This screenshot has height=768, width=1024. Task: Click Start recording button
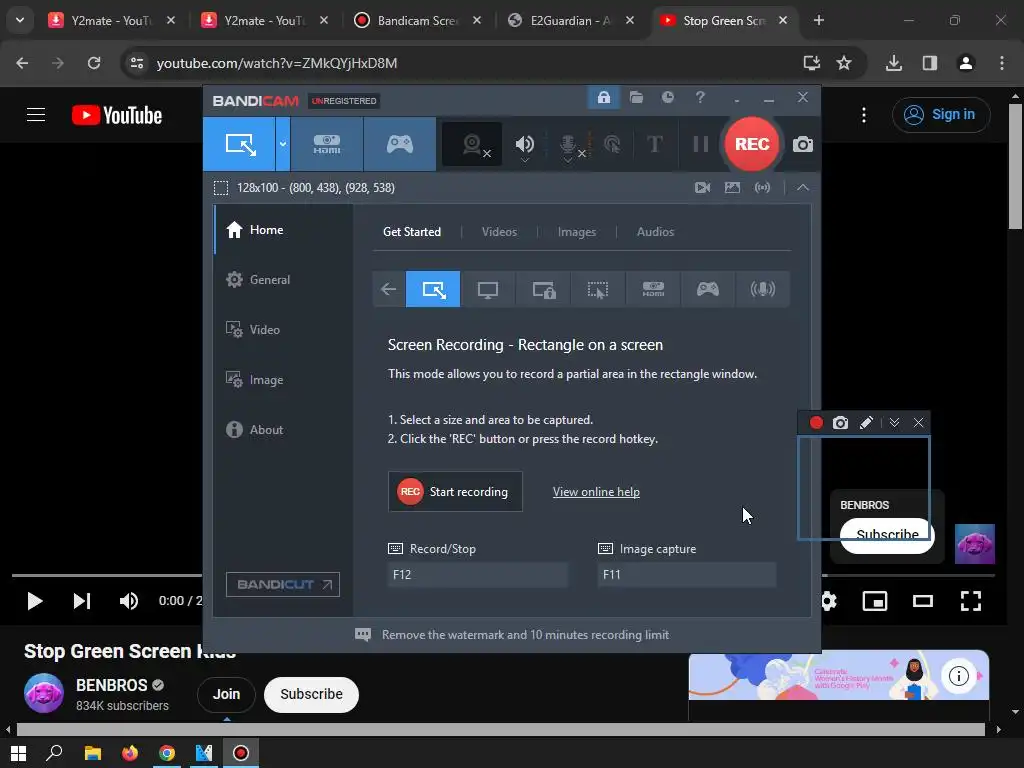point(455,492)
